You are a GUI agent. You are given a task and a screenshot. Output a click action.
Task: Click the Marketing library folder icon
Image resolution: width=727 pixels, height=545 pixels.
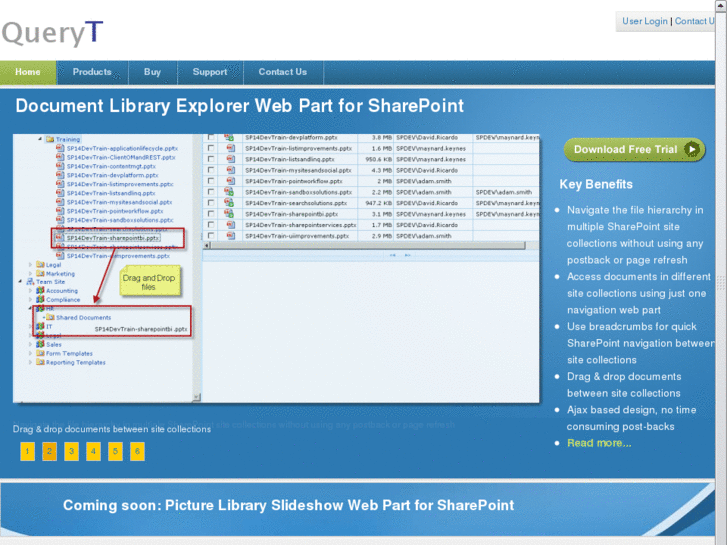[40, 273]
